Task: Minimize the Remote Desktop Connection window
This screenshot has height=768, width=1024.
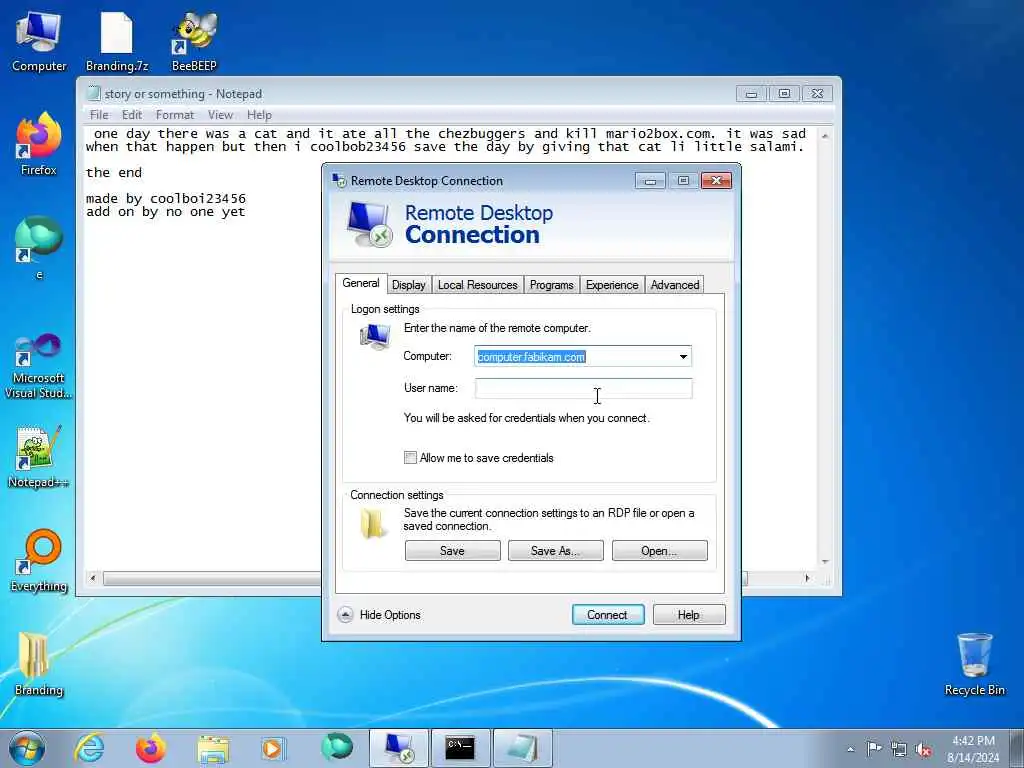Action: pos(650,181)
